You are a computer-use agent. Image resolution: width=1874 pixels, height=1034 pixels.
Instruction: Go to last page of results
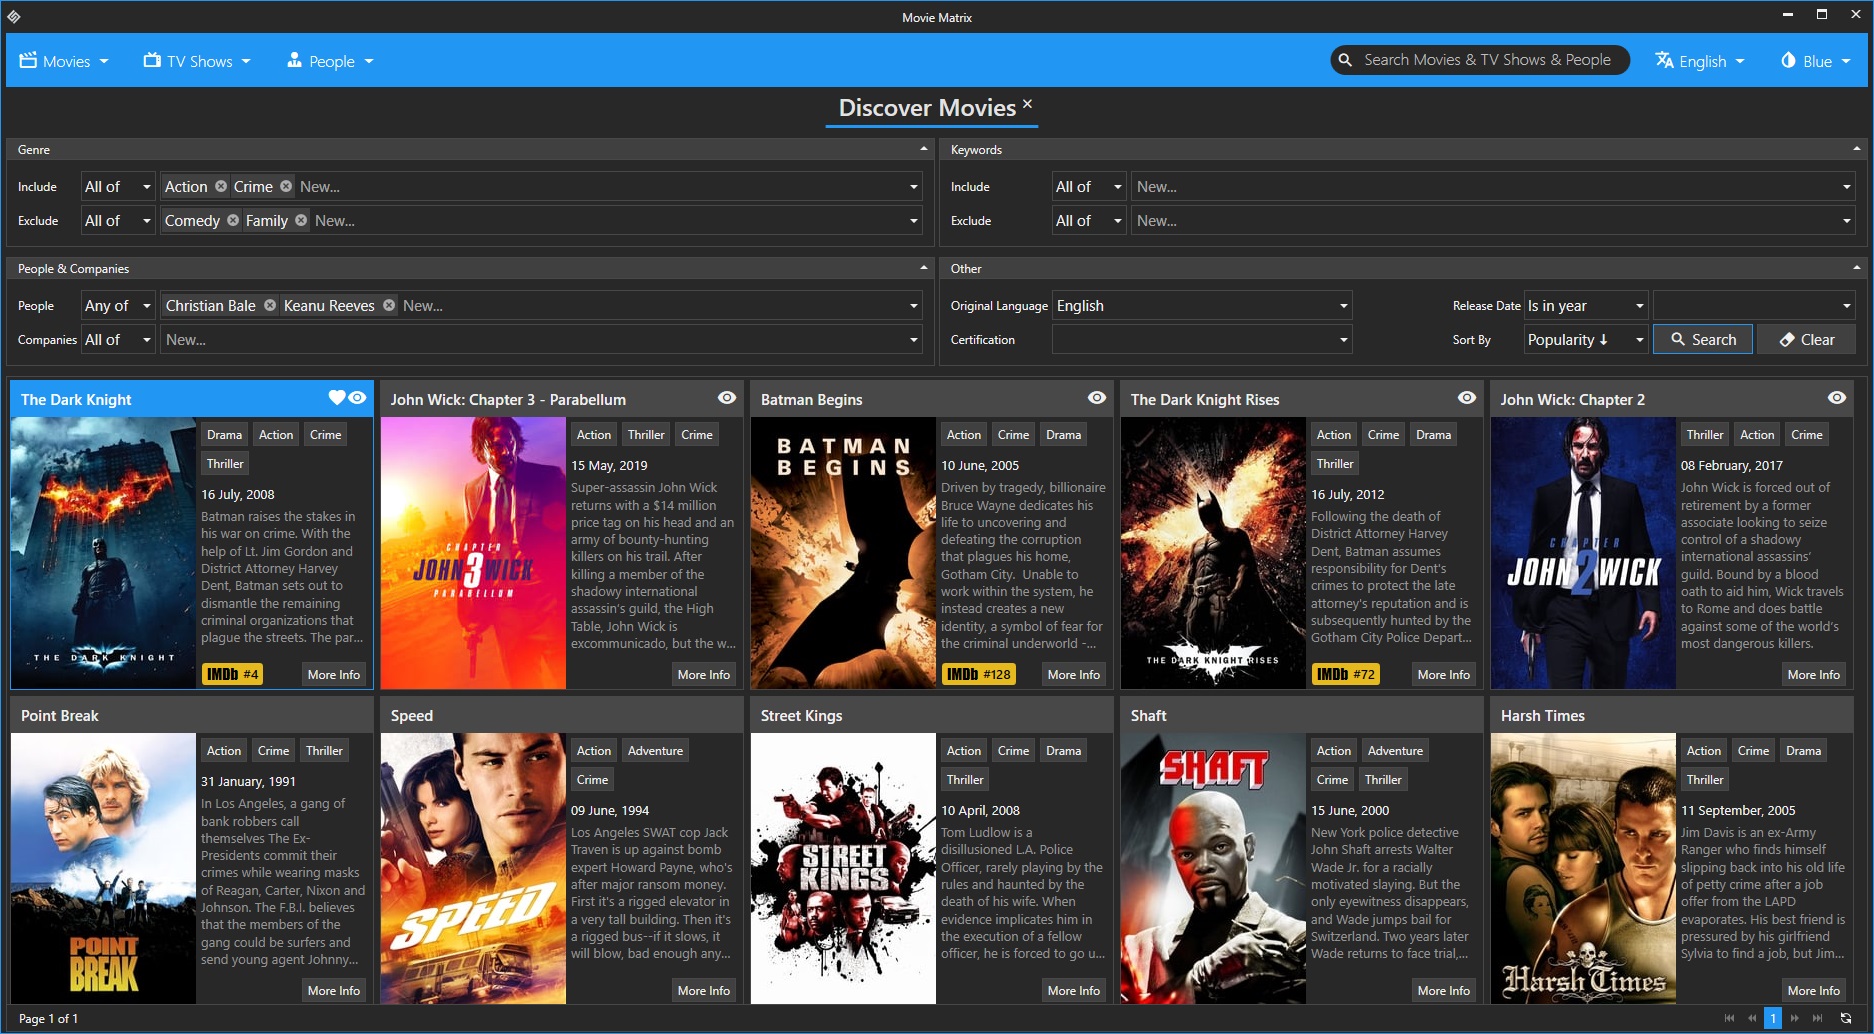pyautogui.click(x=1817, y=1018)
